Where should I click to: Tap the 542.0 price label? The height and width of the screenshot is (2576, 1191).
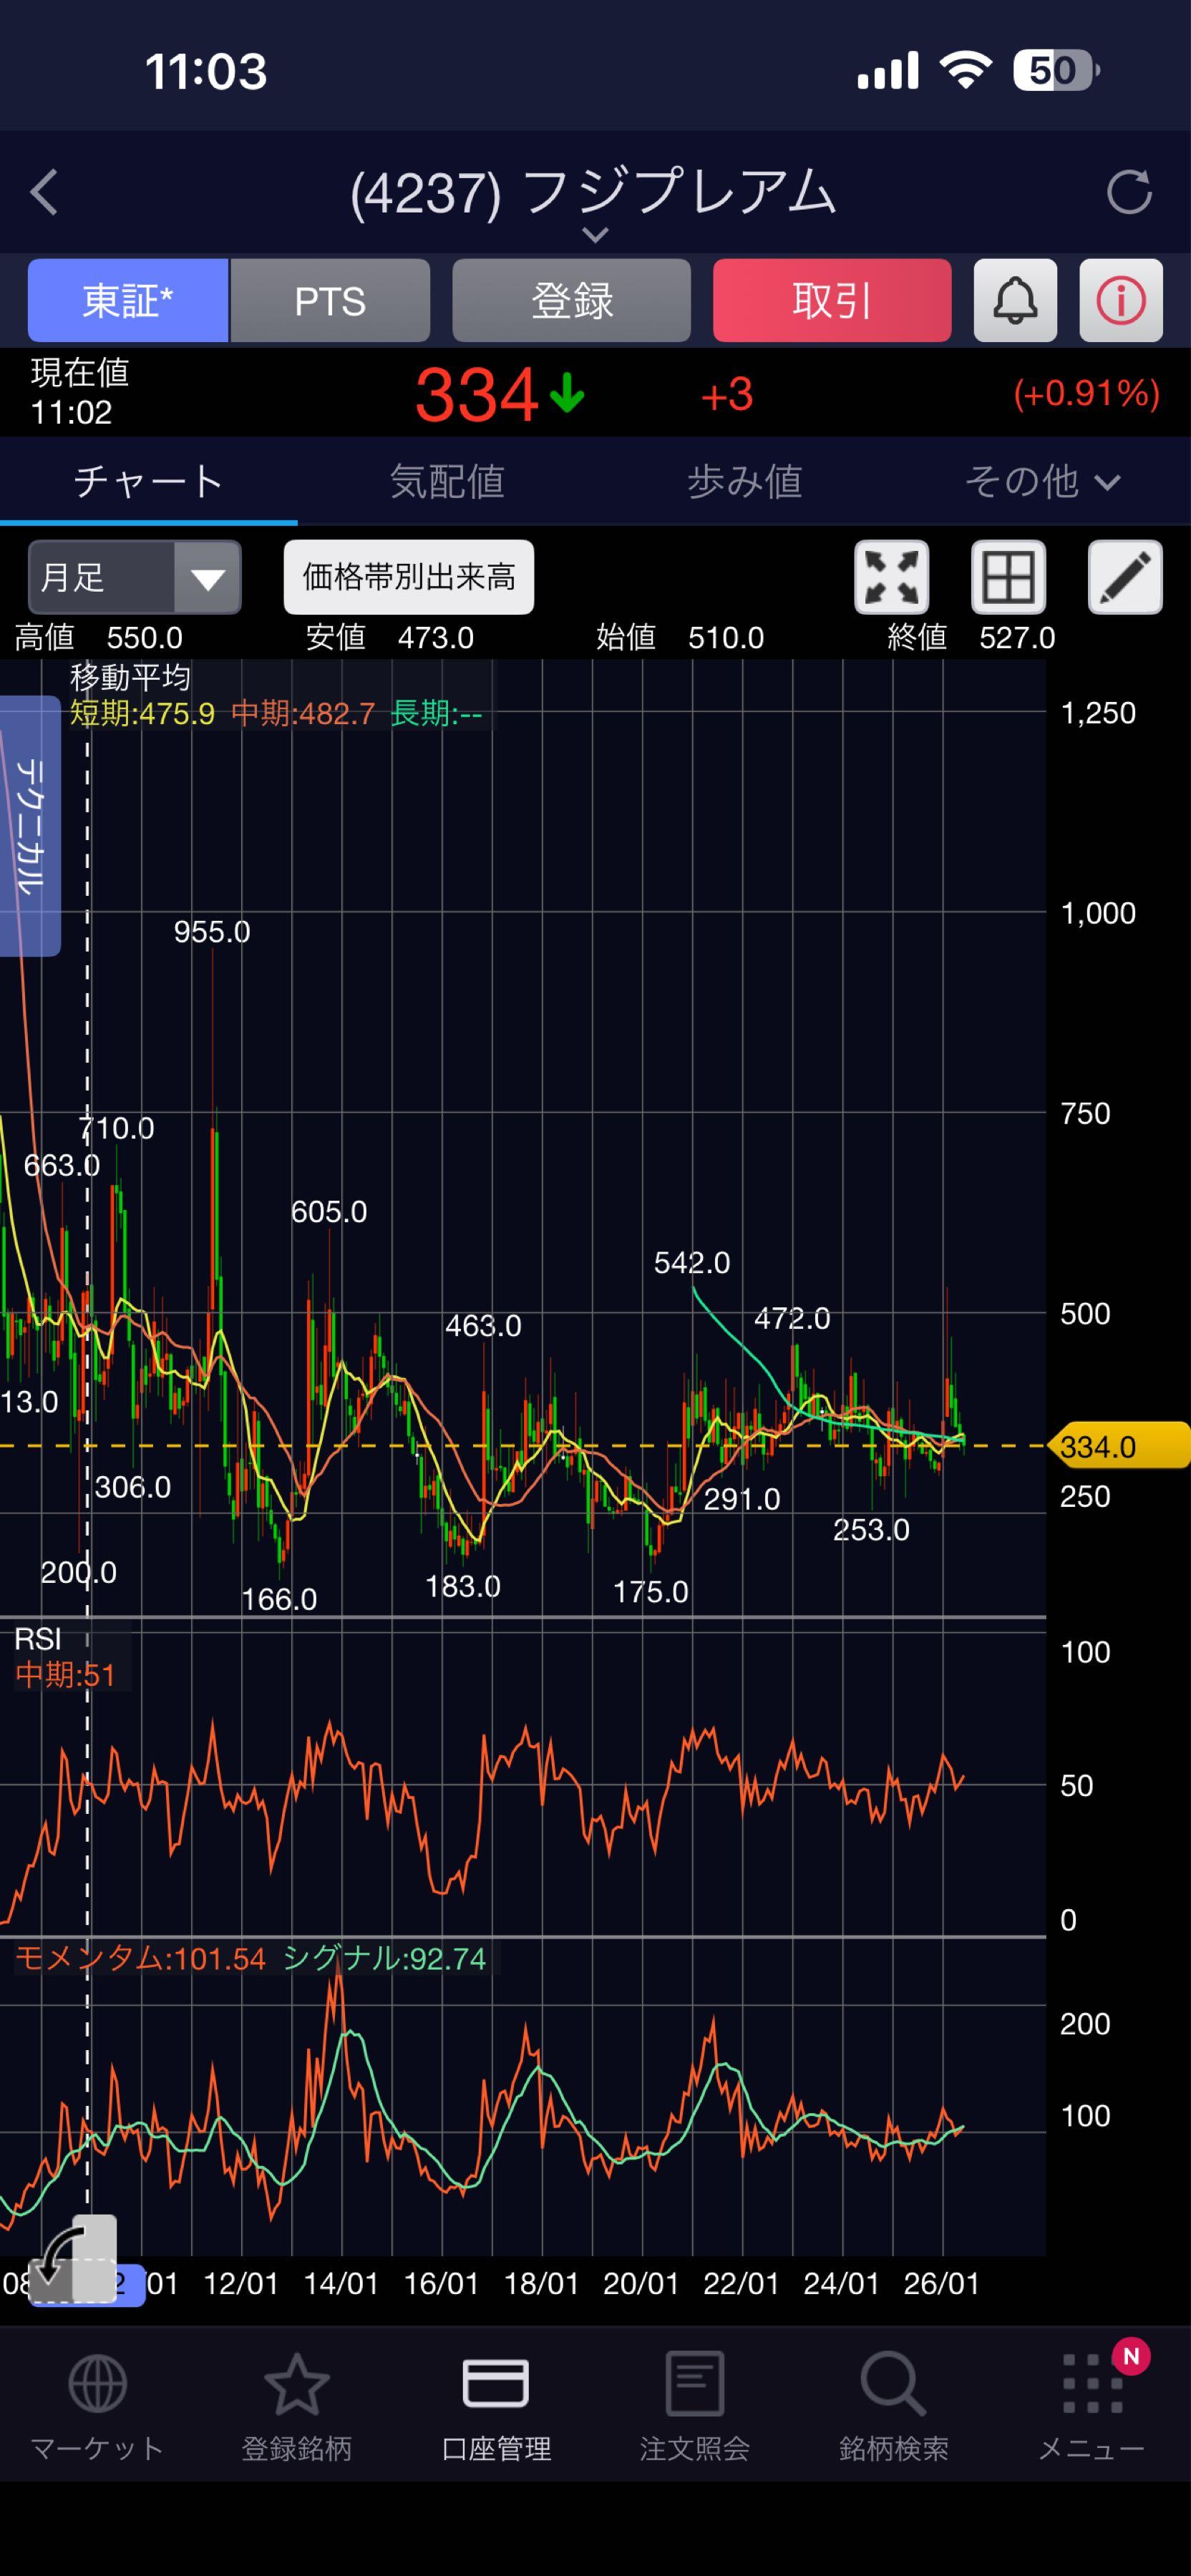(692, 1263)
